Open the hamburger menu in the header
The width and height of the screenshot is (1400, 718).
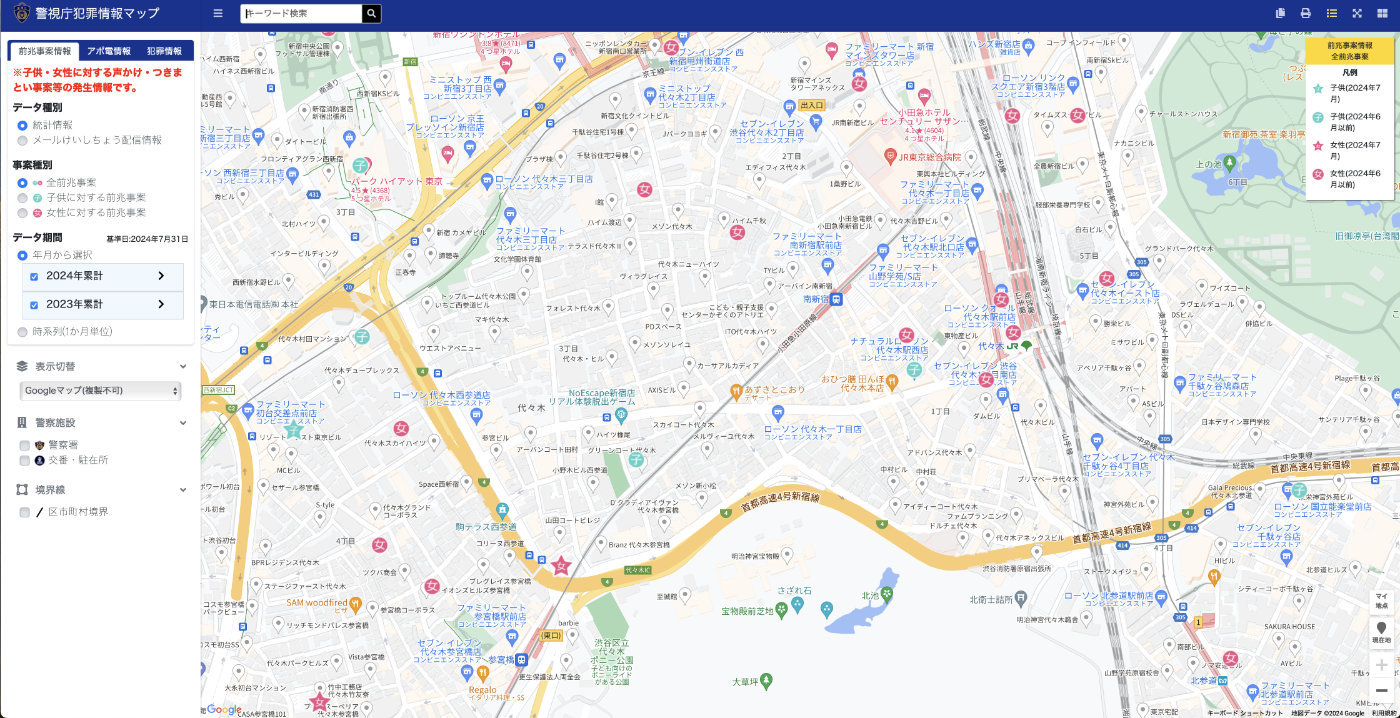218,14
